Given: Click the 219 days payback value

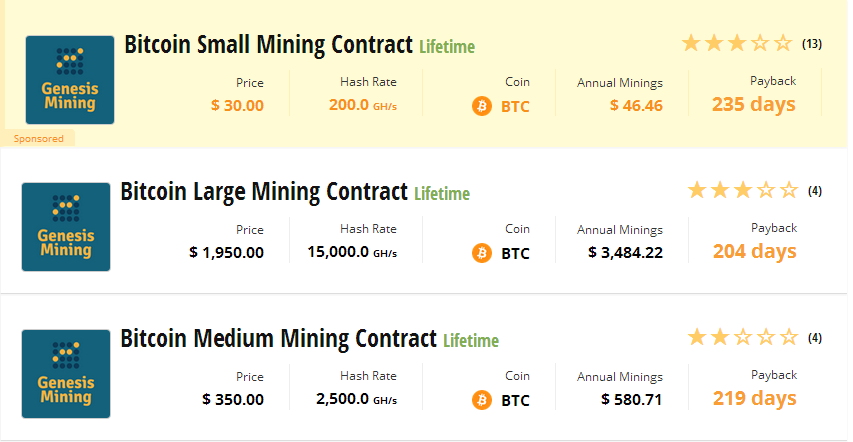Looking at the screenshot, I should [755, 398].
